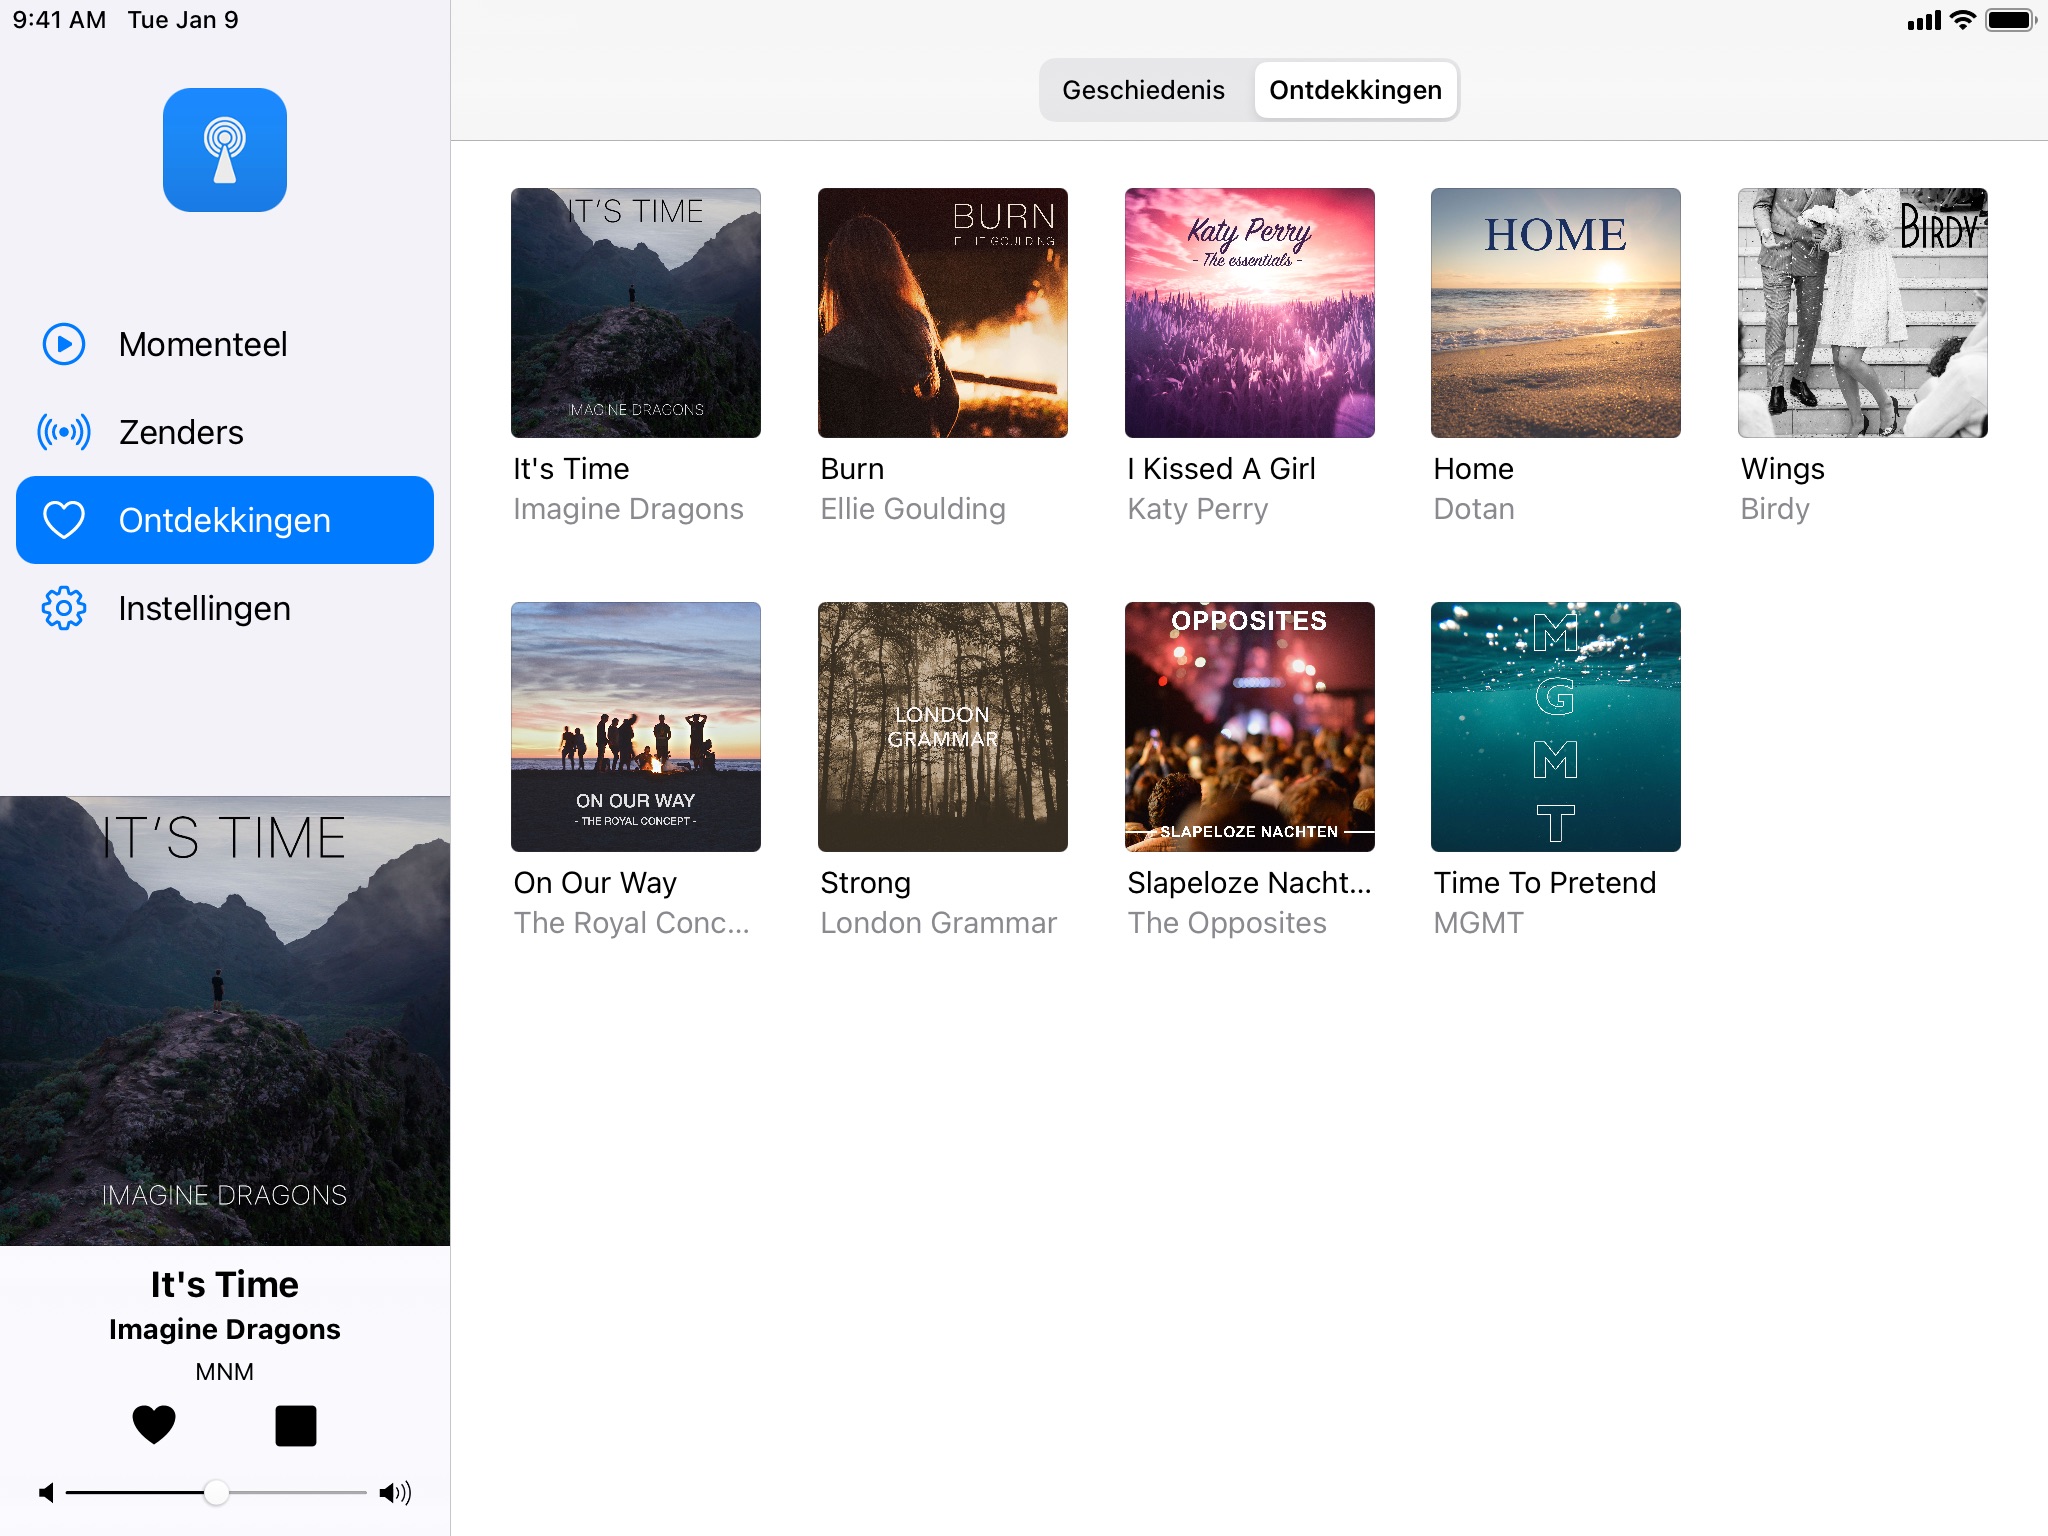Click the radio tower app icon
The height and width of the screenshot is (1536, 2048).
click(x=224, y=148)
